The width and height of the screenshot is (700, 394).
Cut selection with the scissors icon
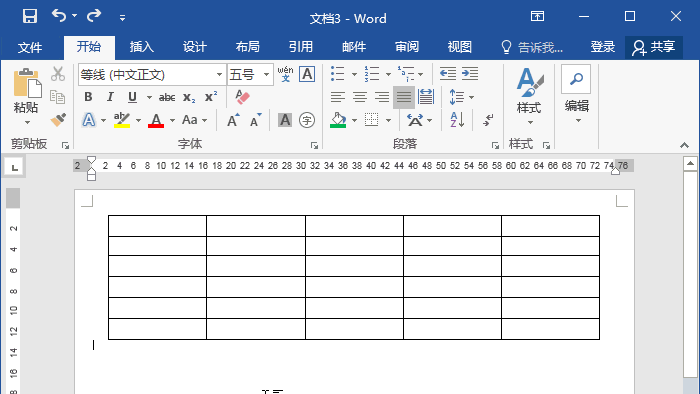(58, 74)
